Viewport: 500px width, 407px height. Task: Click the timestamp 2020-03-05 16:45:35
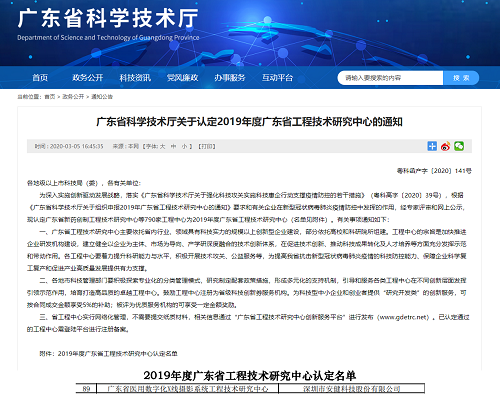77,146
